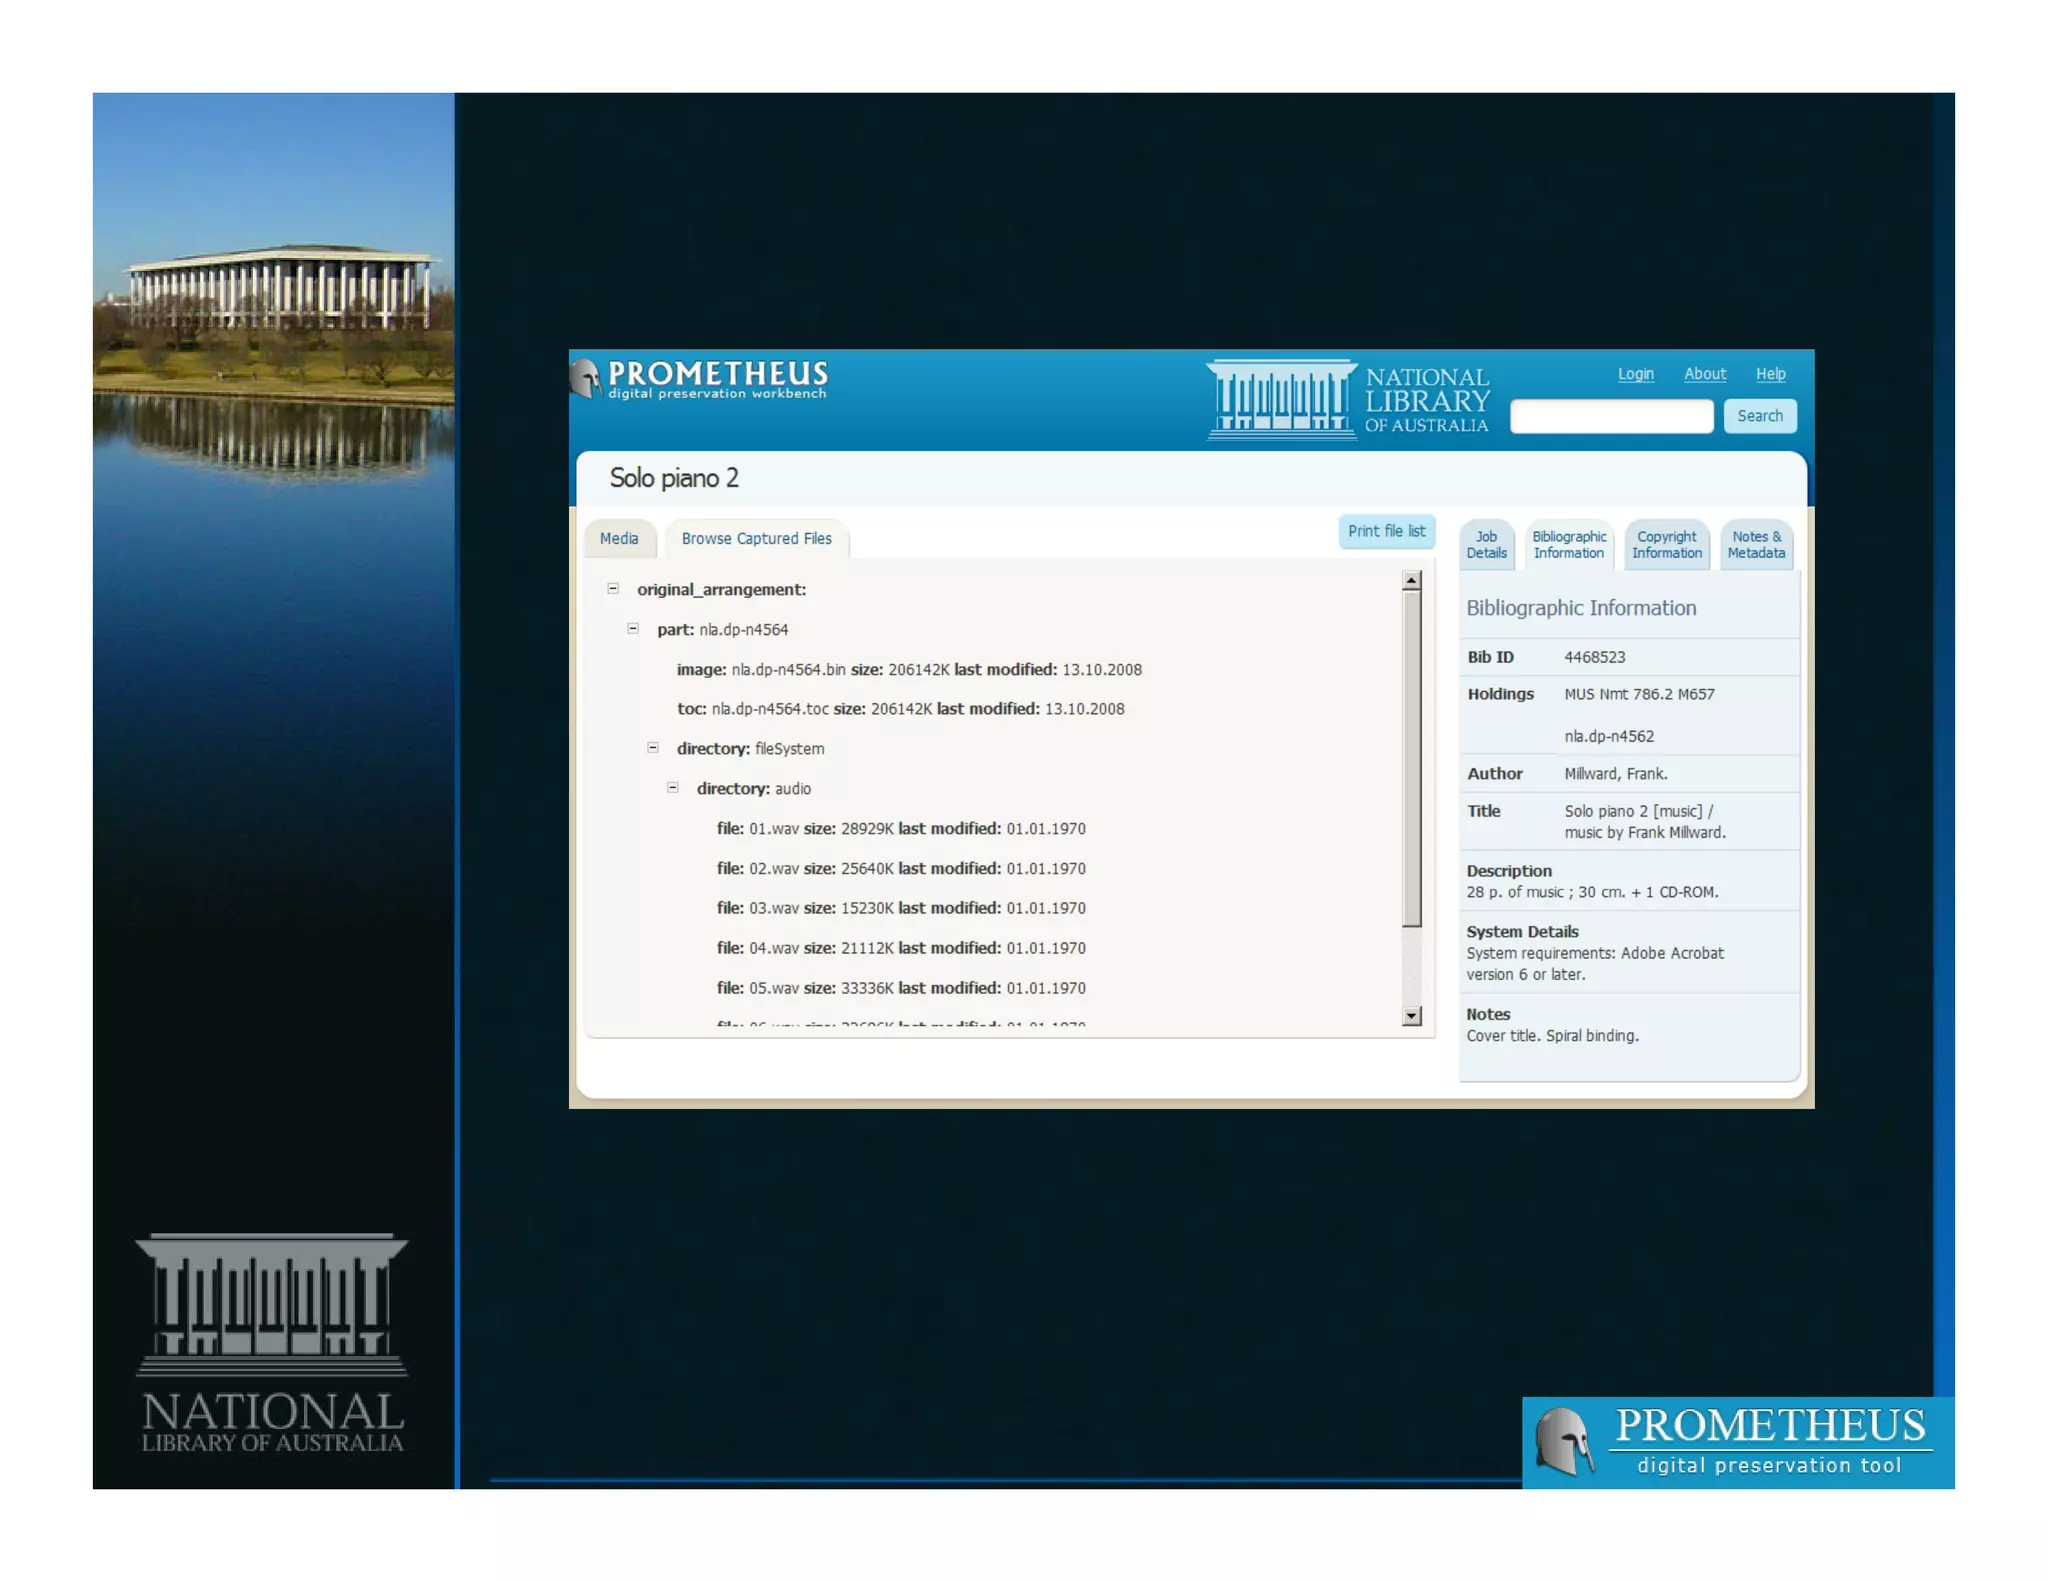Click the scrollbar up arrow in file list
The width and height of the screenshot is (2048, 1582).
point(1411,580)
